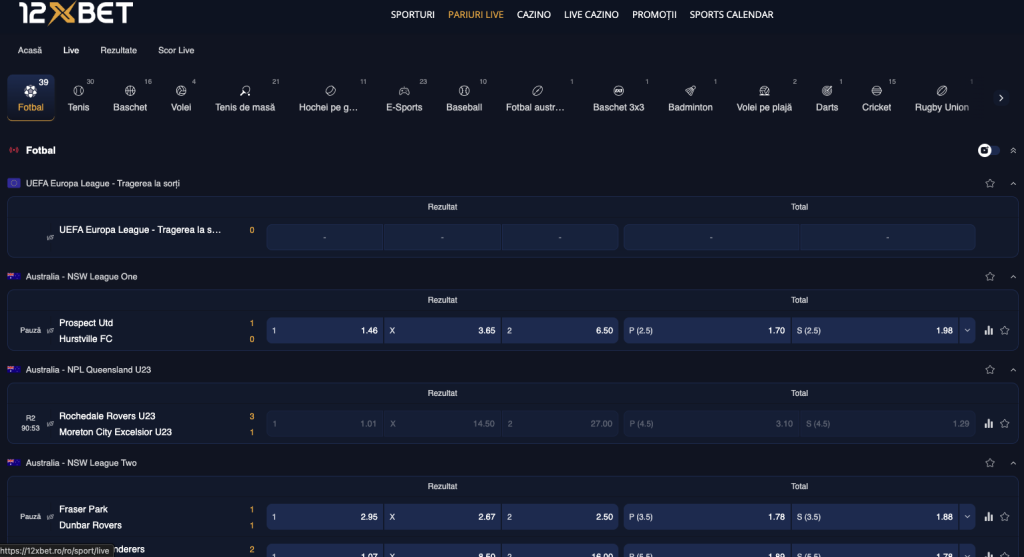Screen dimensions: 1024x557
Task: Favorite the NPL Queensland U23 league
Action: point(990,370)
